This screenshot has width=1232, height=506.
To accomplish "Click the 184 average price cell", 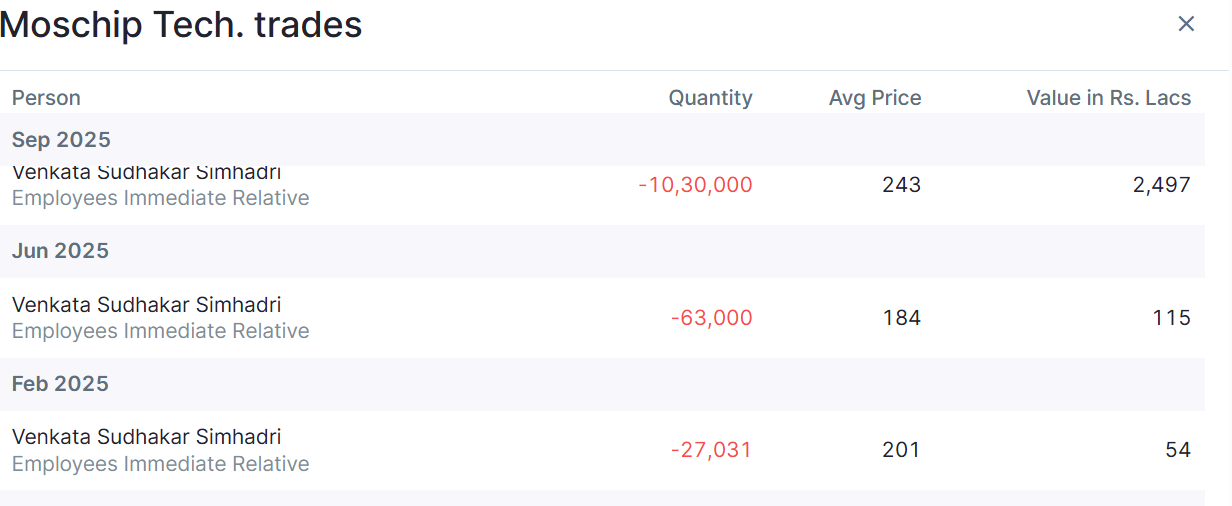I will coord(901,318).
